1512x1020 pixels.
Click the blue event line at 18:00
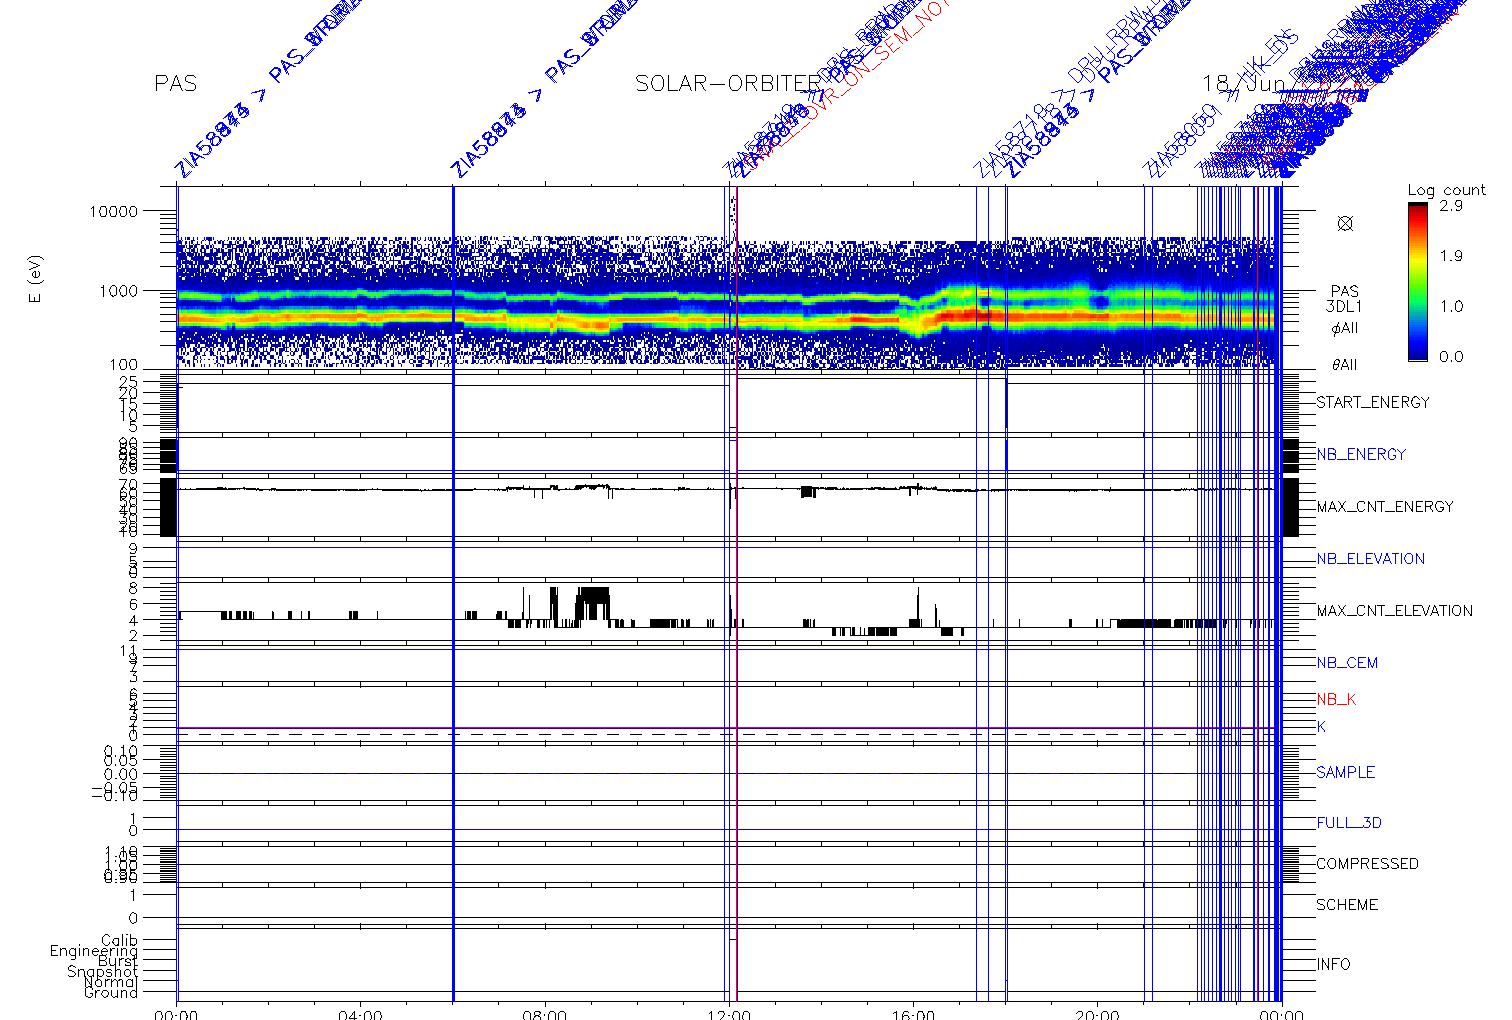click(1006, 593)
